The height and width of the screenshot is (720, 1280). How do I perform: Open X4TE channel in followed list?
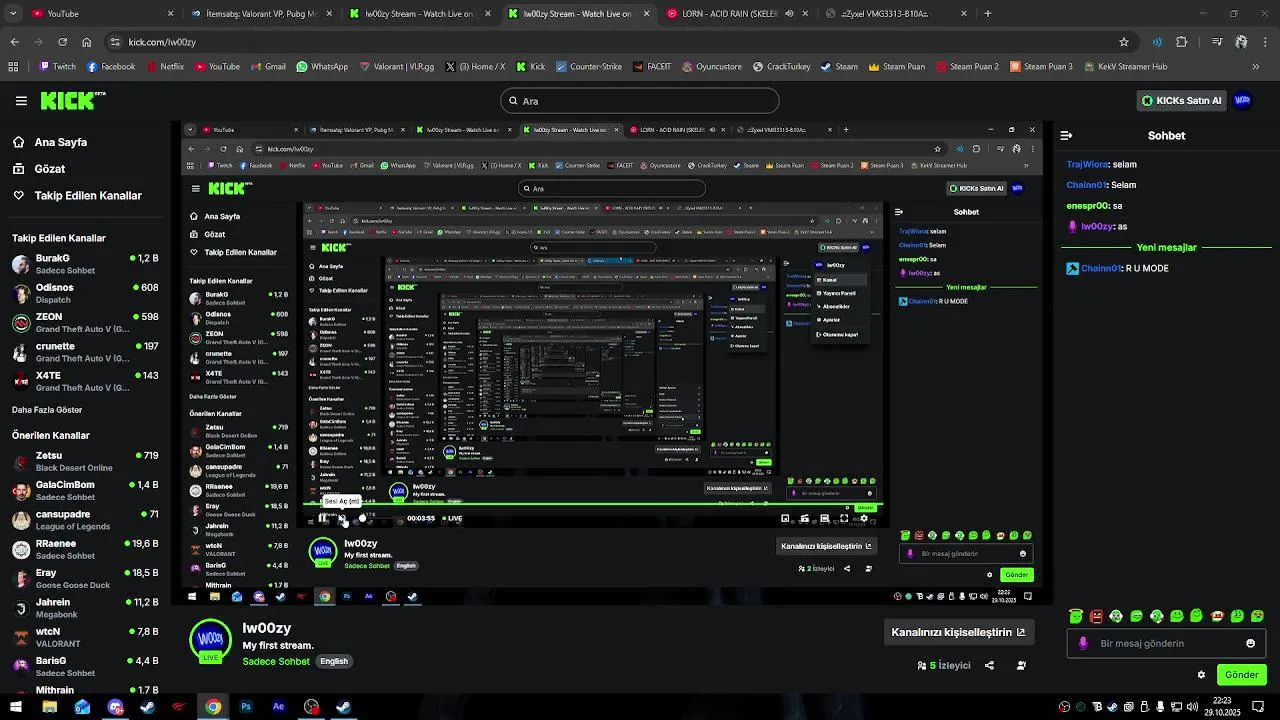click(85, 381)
